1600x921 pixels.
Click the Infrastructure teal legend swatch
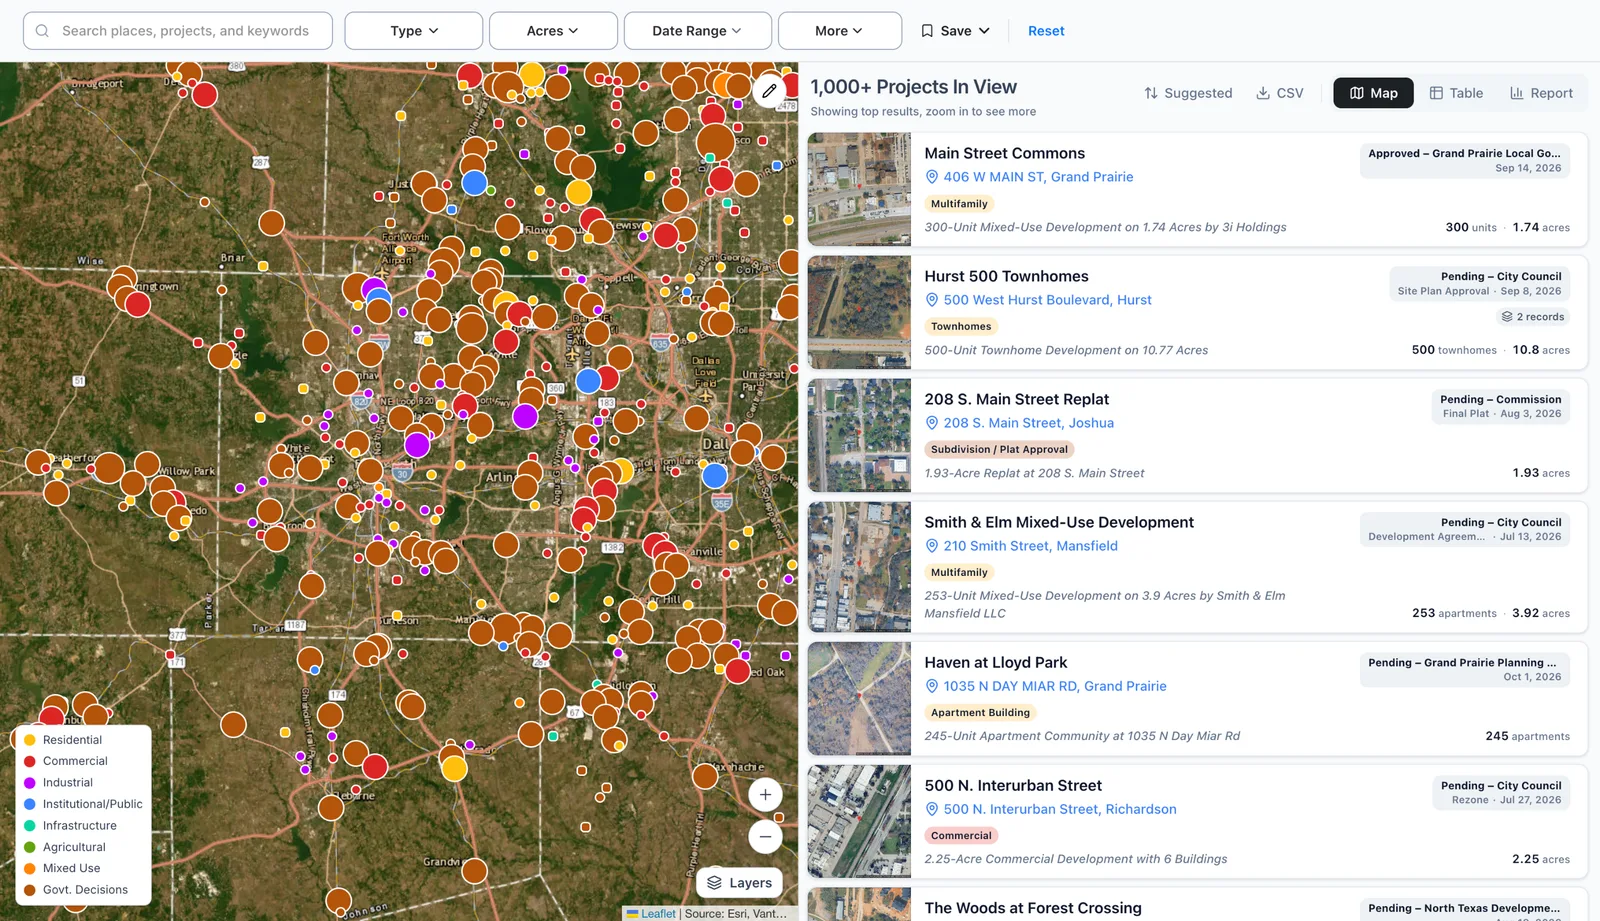(x=30, y=826)
